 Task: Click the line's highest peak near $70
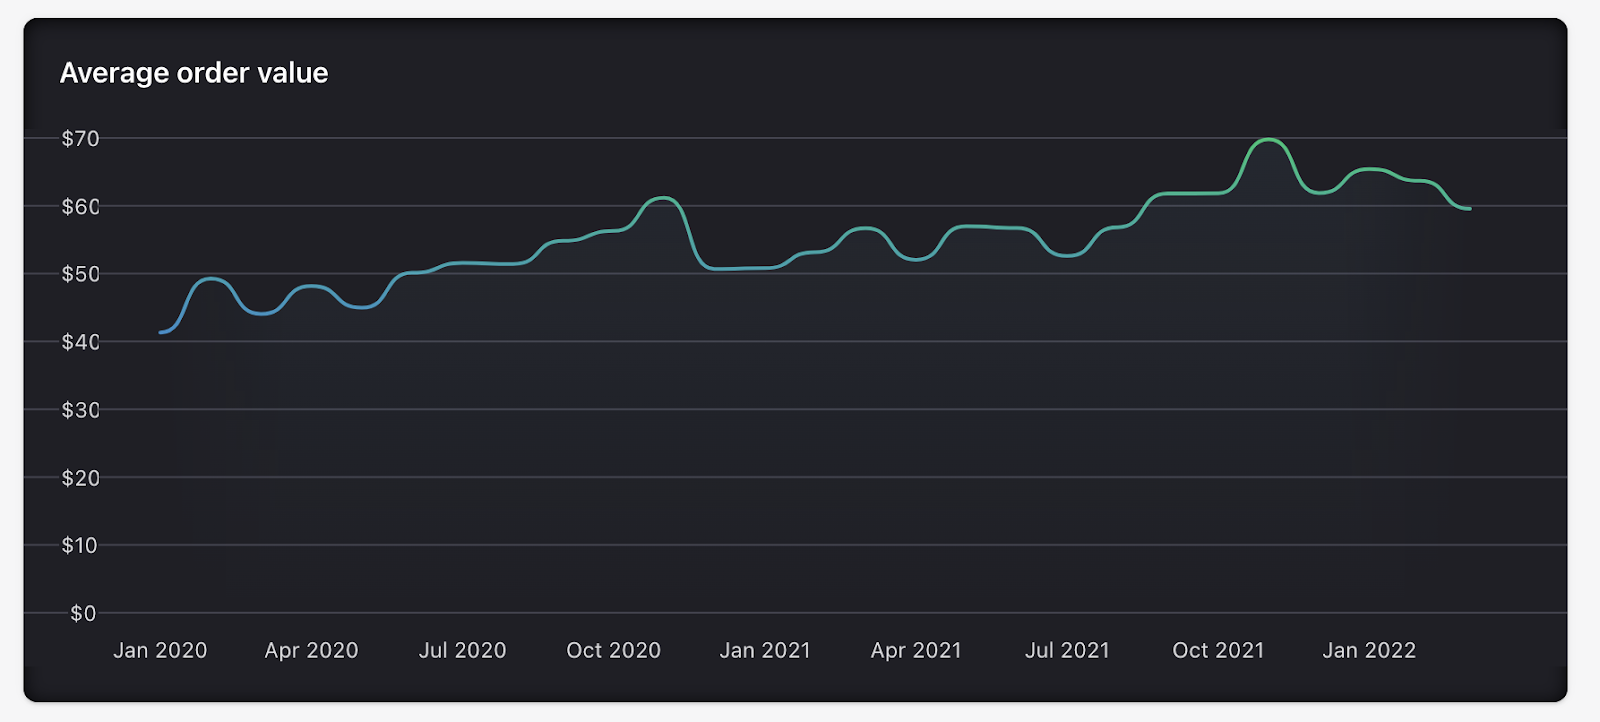click(x=1269, y=140)
